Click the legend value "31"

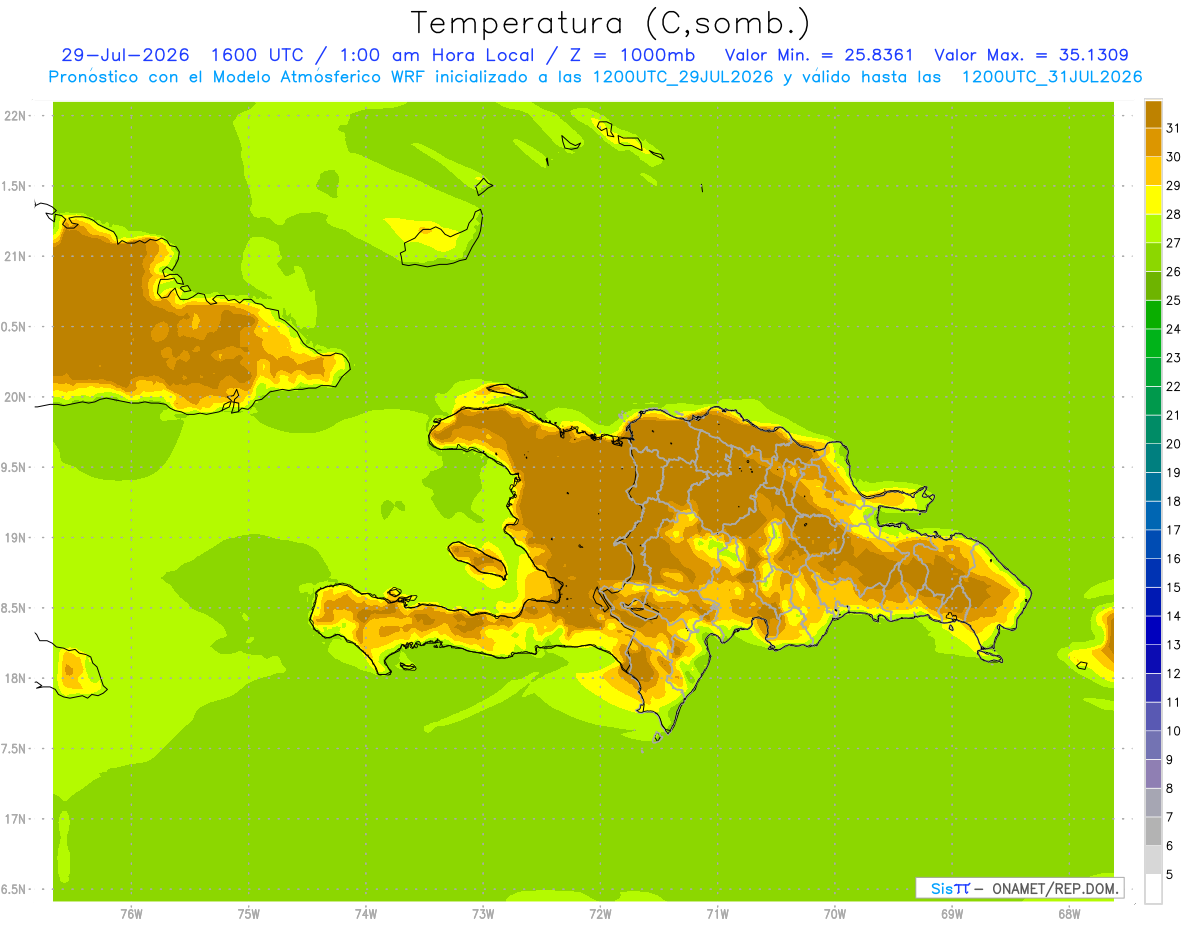click(1174, 128)
